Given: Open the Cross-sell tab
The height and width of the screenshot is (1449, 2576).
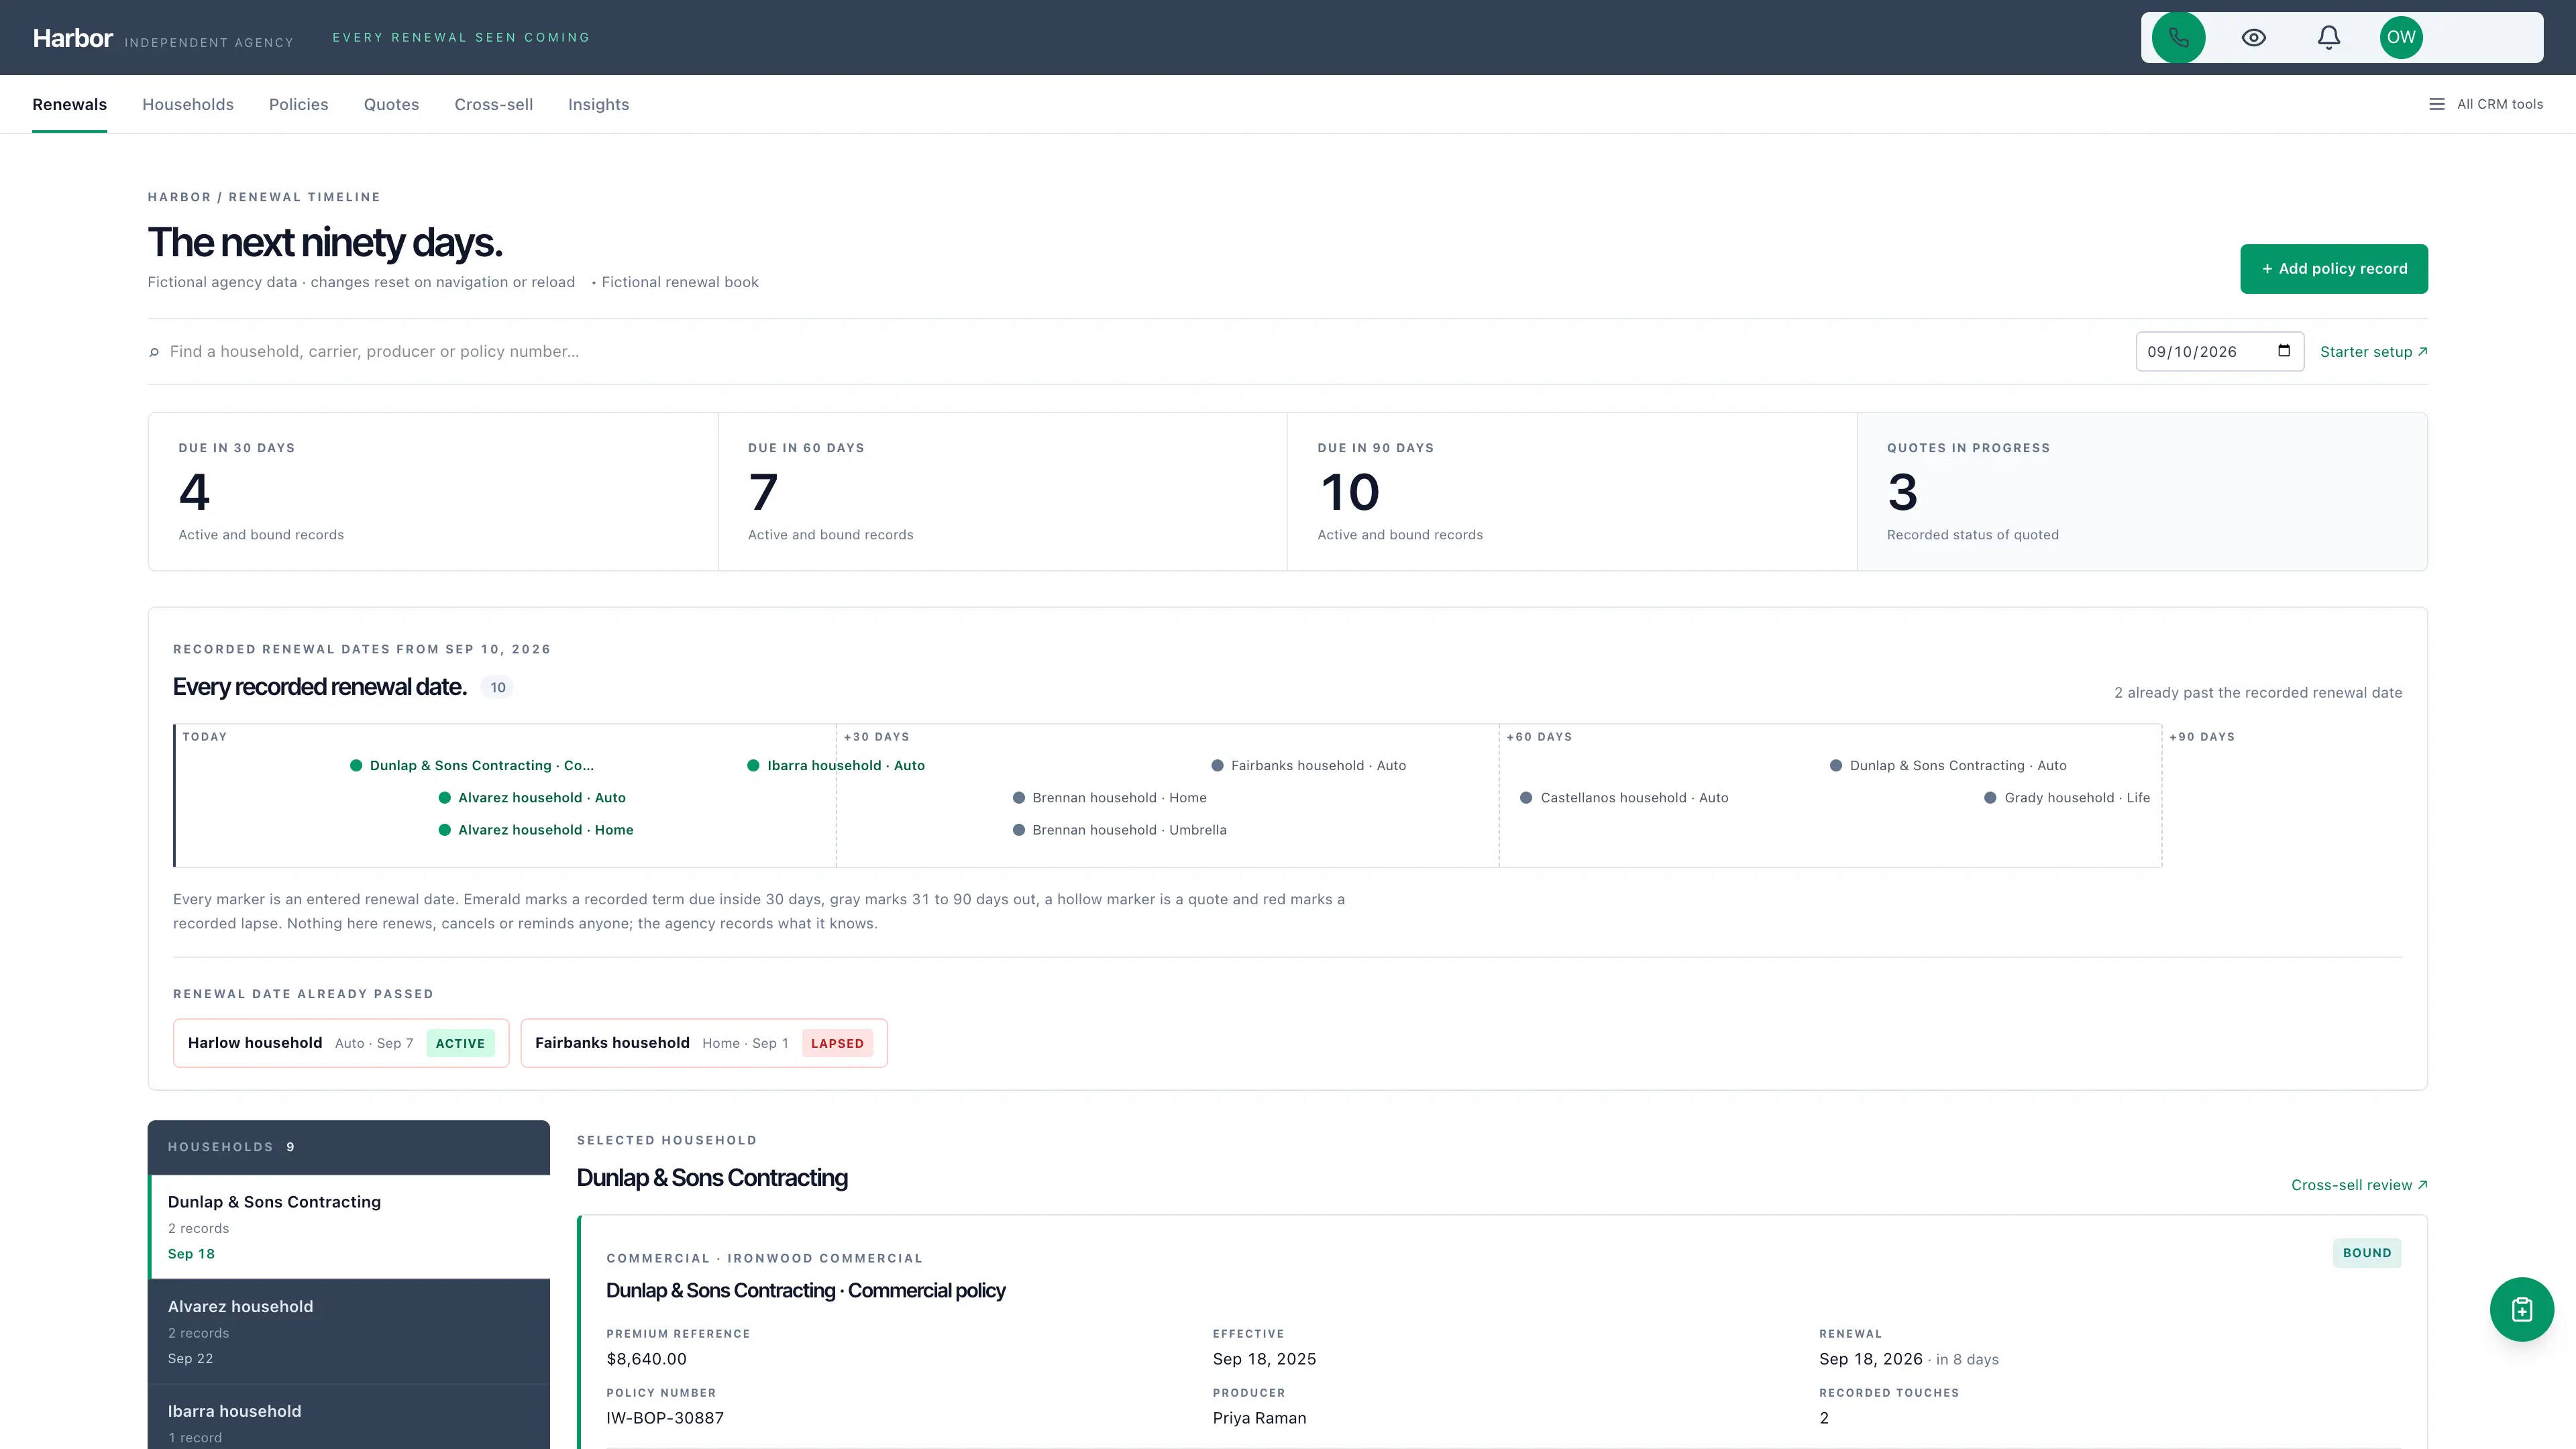Looking at the screenshot, I should tap(493, 104).
